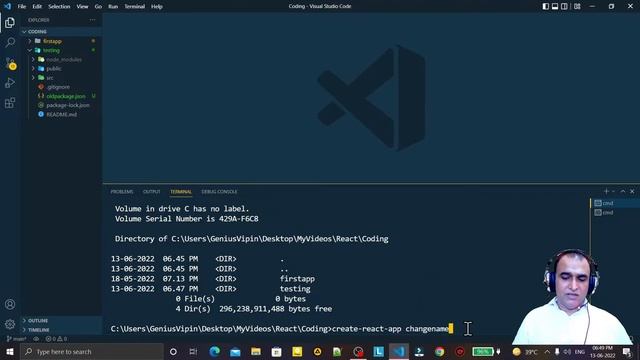Screen dimensions: 640x360
Task: Open the Edit menu
Action: [37, 7]
